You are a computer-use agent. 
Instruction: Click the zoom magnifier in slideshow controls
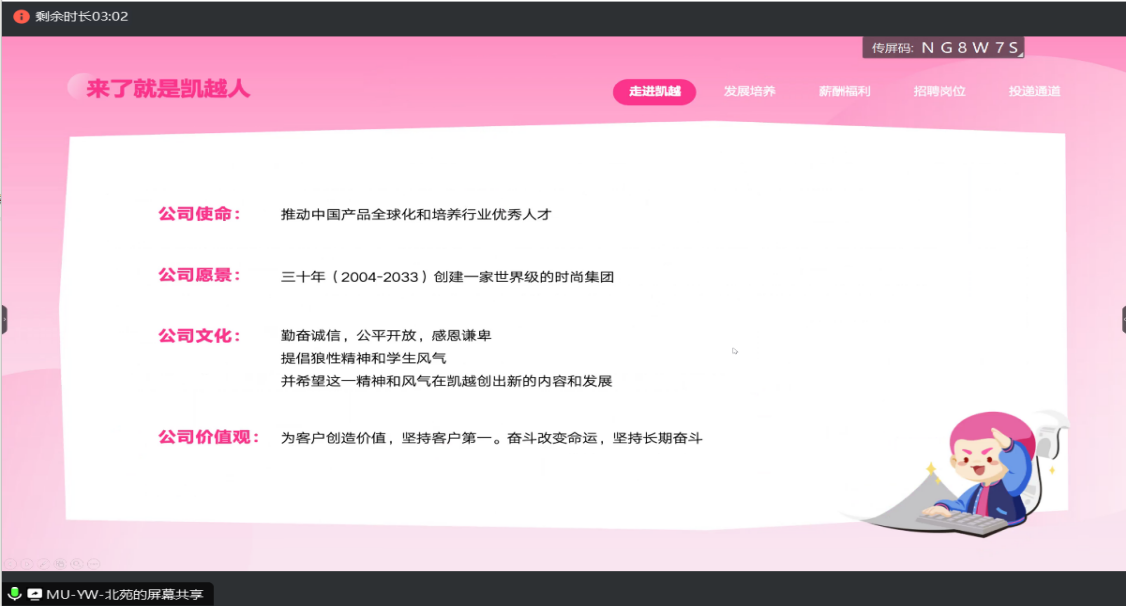tap(77, 564)
